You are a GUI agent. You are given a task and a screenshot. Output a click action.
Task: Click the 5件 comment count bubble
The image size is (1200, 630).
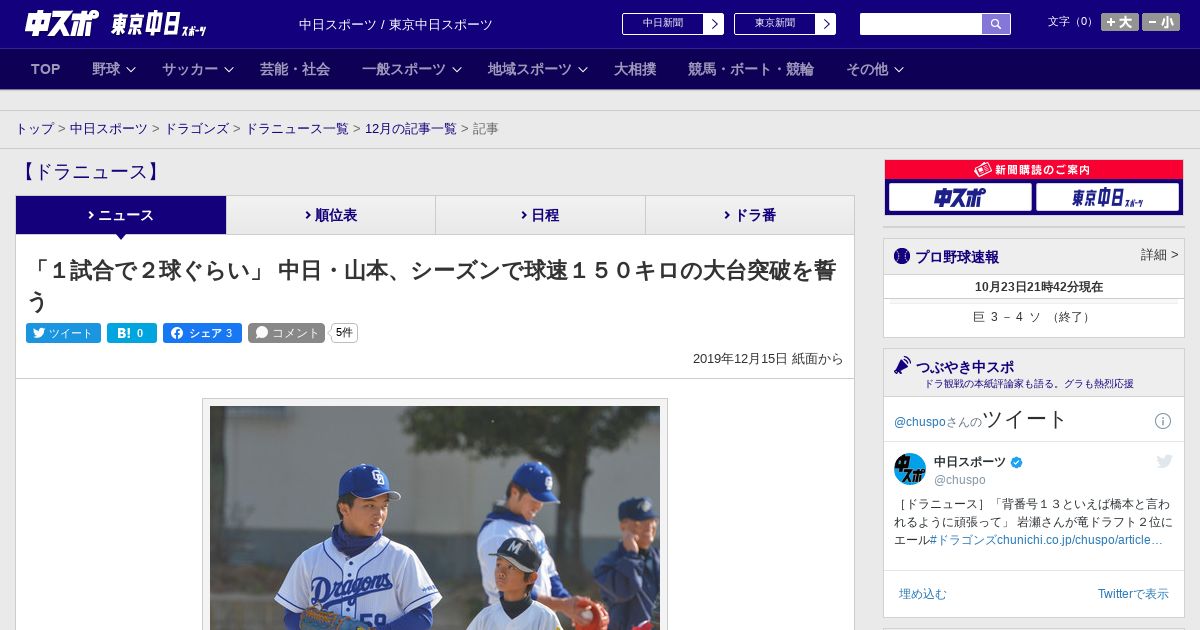coord(344,333)
